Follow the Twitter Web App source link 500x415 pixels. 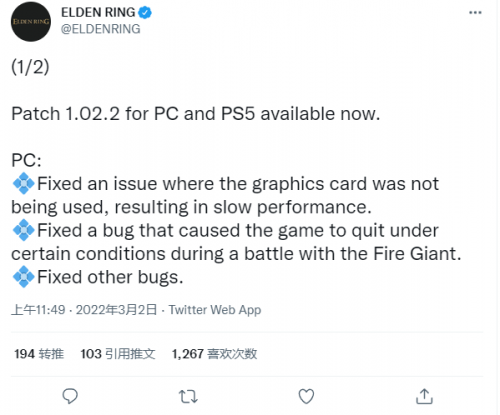[x=215, y=310]
